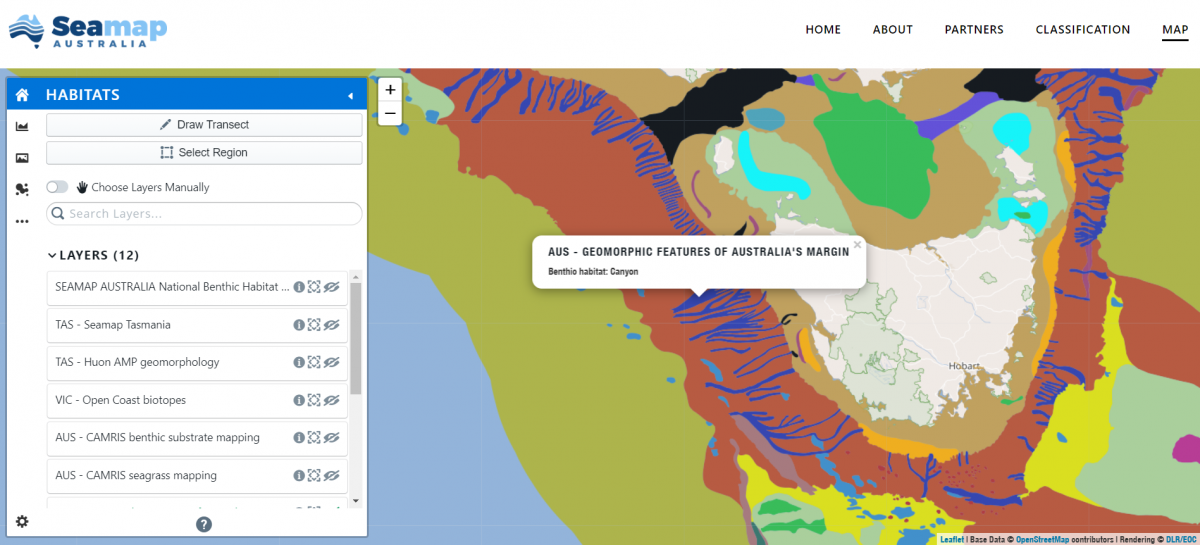Click the home icon in the sidebar
Image resolution: width=1200 pixels, height=545 pixels.
pyautogui.click(x=22, y=95)
